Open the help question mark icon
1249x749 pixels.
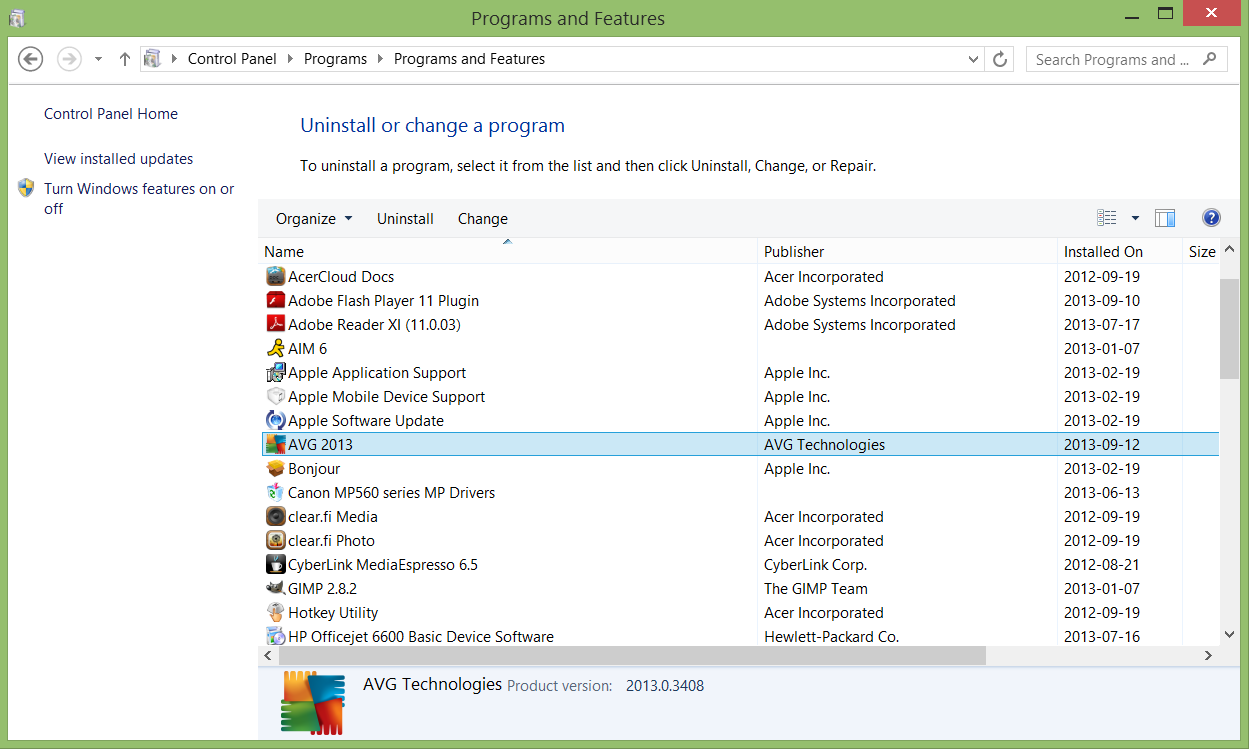pyautogui.click(x=1211, y=218)
